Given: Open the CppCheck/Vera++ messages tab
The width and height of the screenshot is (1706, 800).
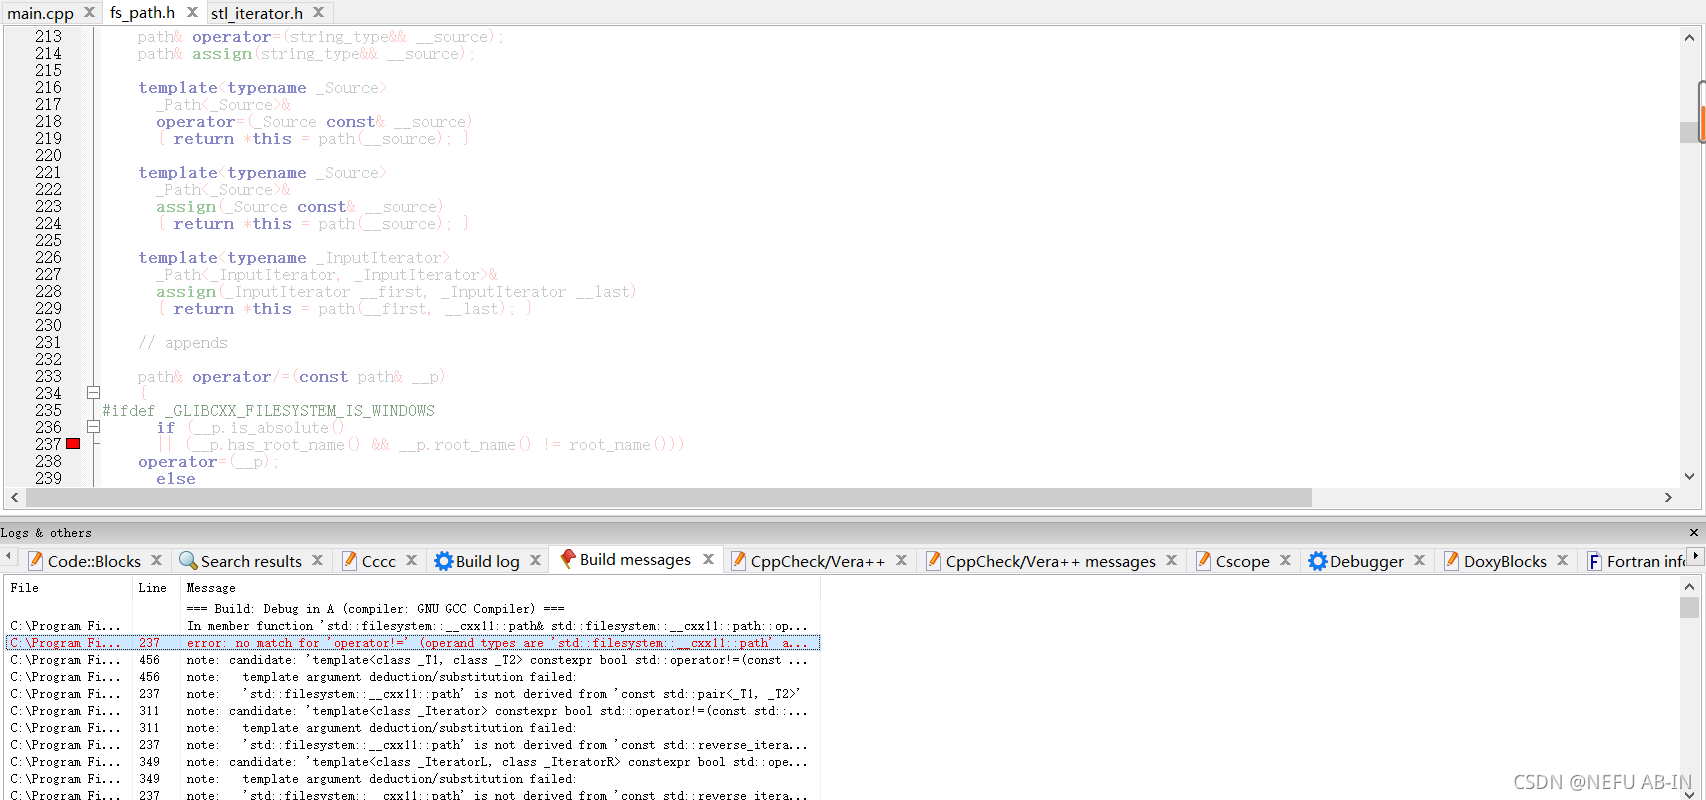Looking at the screenshot, I should click(x=1050, y=561).
